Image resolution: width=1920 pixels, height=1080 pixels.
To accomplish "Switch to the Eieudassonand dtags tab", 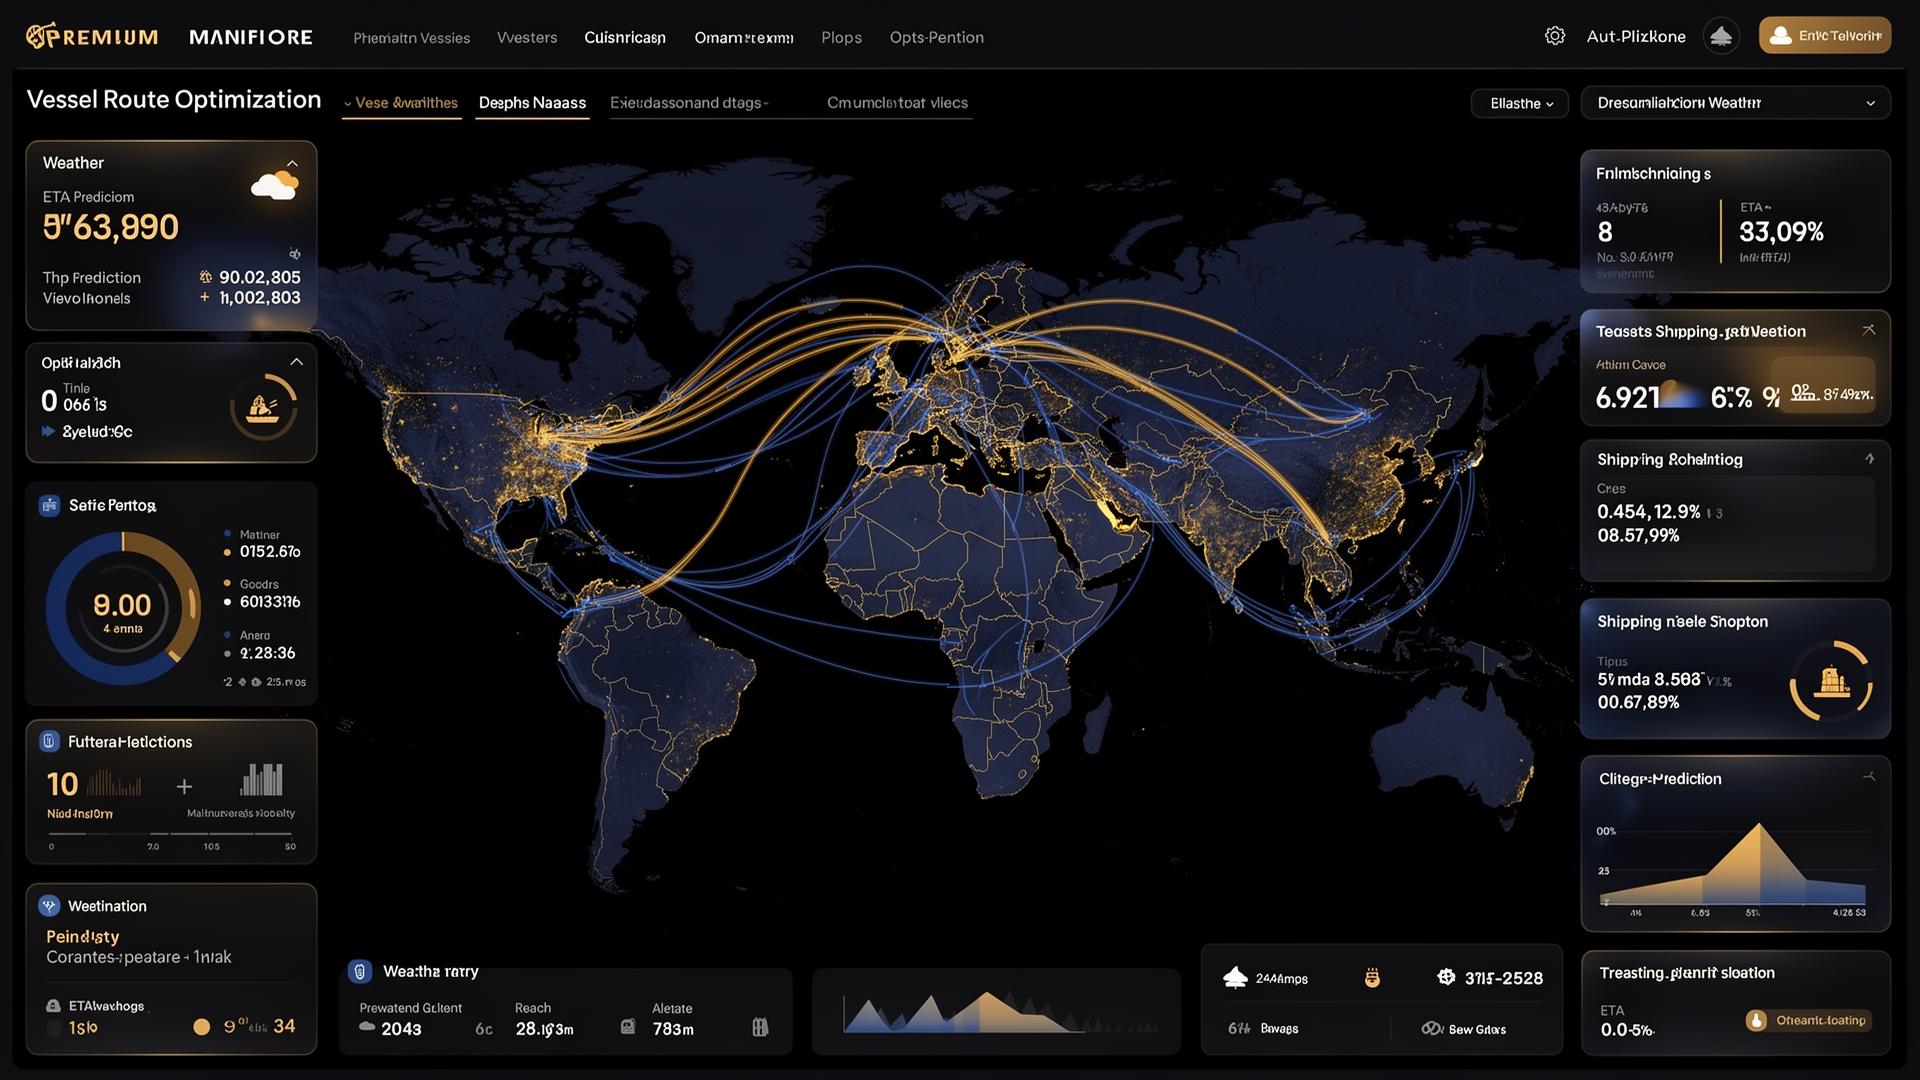I will [x=689, y=103].
